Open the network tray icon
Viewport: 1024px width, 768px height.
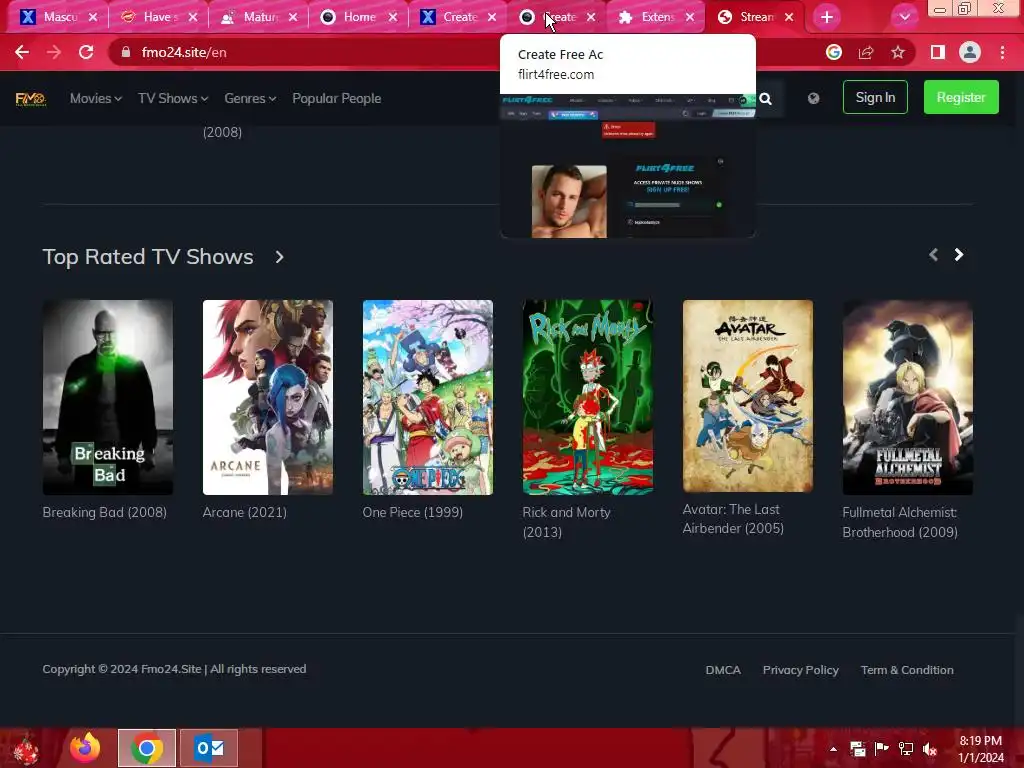(x=906, y=749)
